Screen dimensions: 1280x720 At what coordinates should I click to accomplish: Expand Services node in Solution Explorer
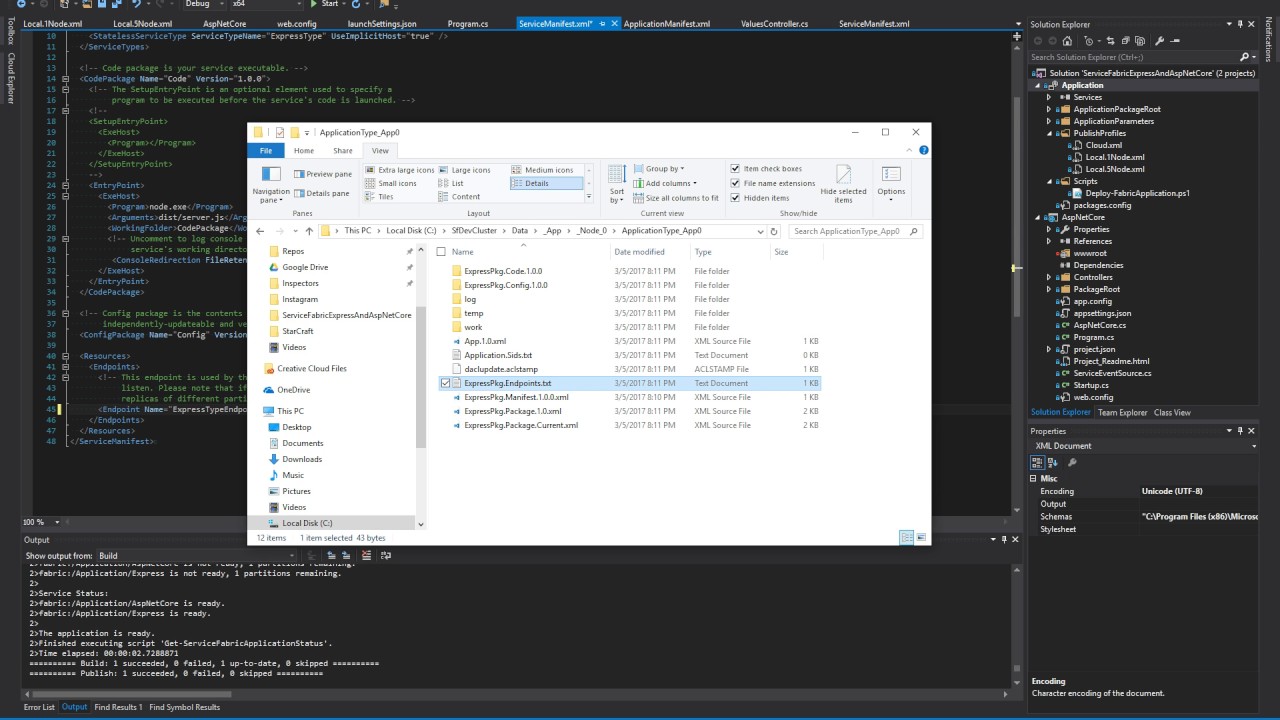(1049, 97)
